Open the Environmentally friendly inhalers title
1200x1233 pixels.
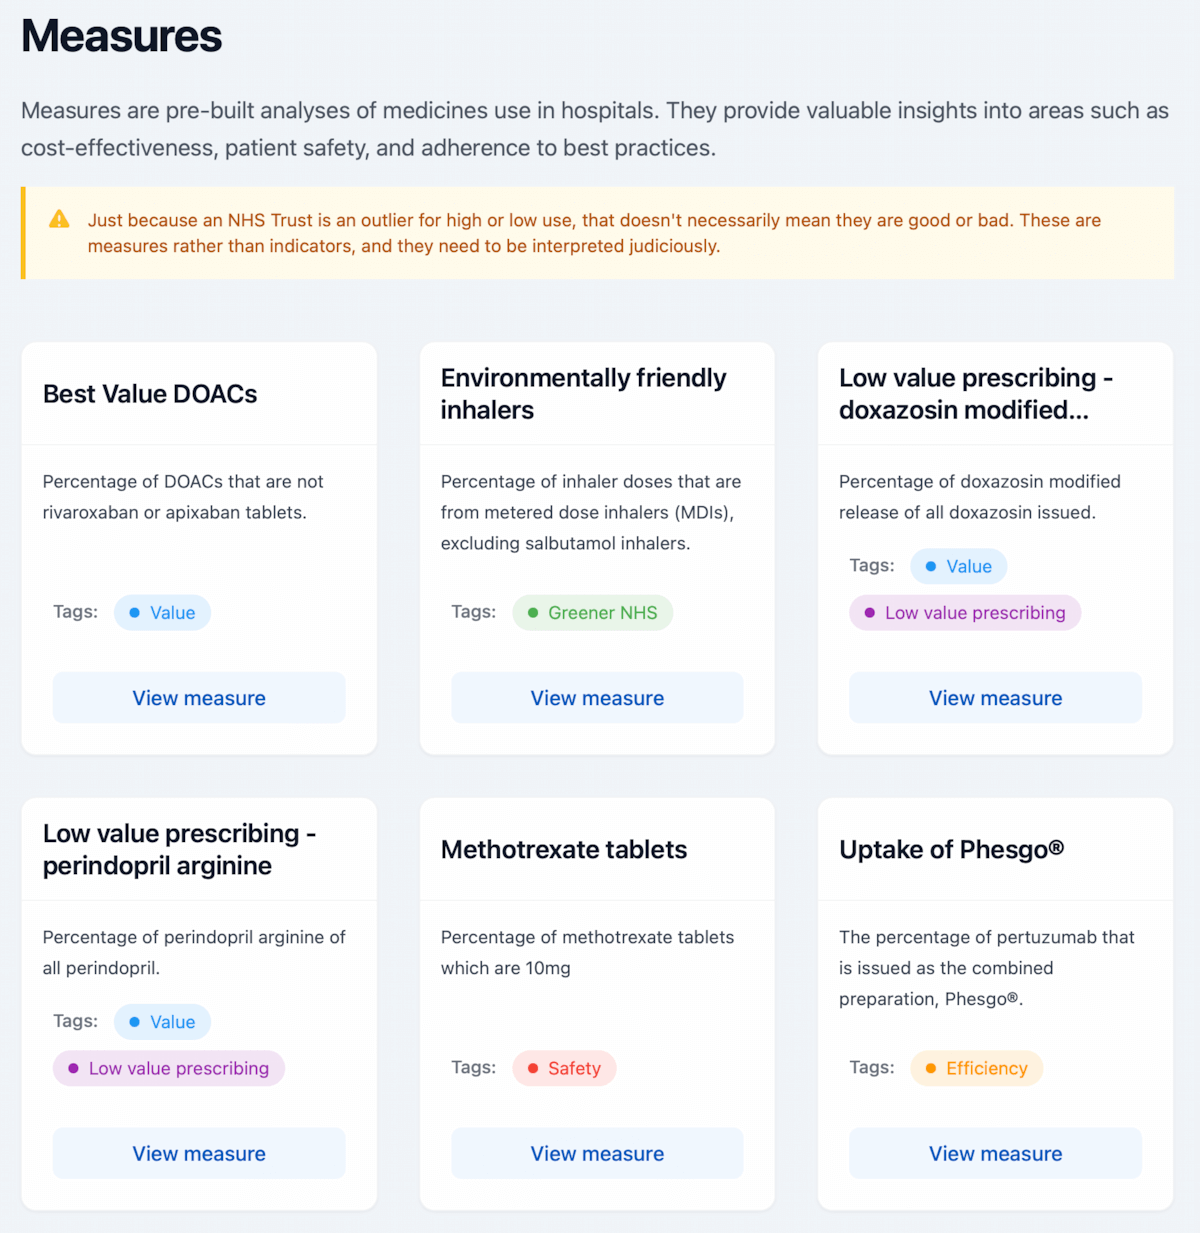[583, 394]
